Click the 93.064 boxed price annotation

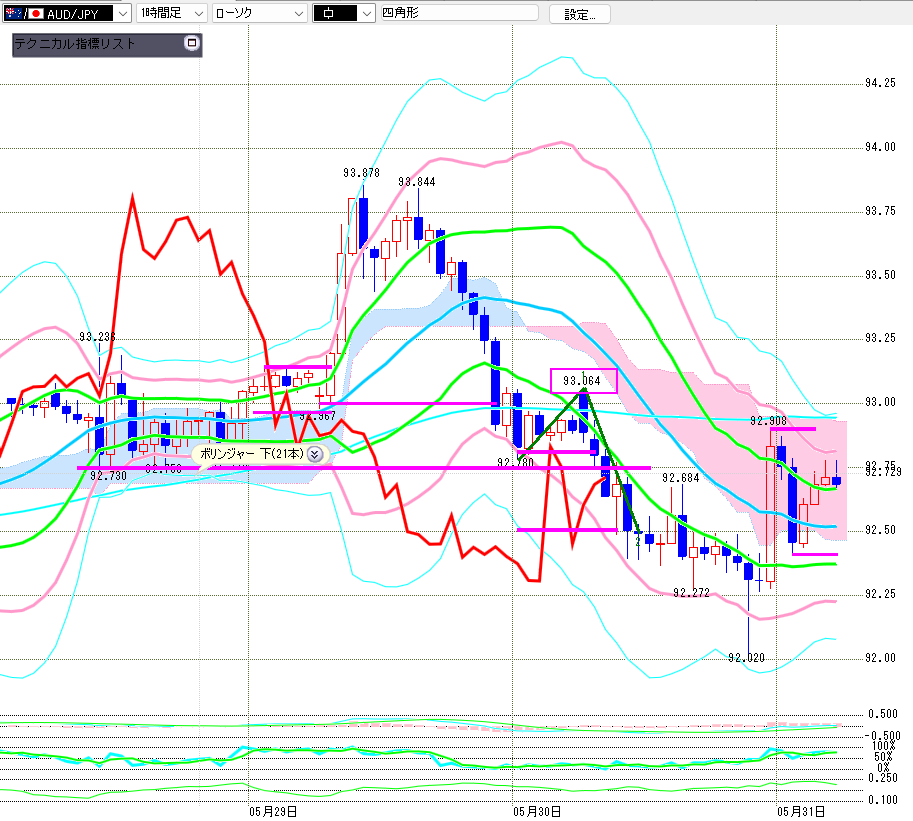pos(583,381)
